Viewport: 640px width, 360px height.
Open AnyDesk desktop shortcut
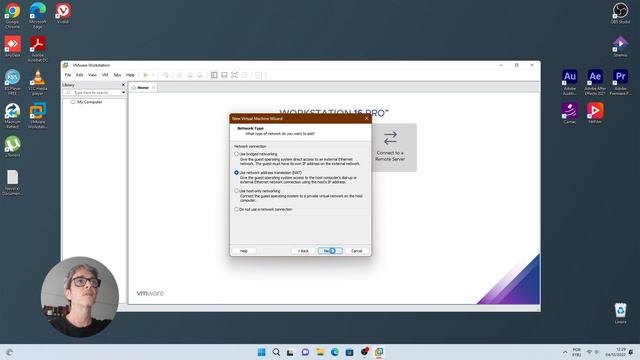point(12,47)
